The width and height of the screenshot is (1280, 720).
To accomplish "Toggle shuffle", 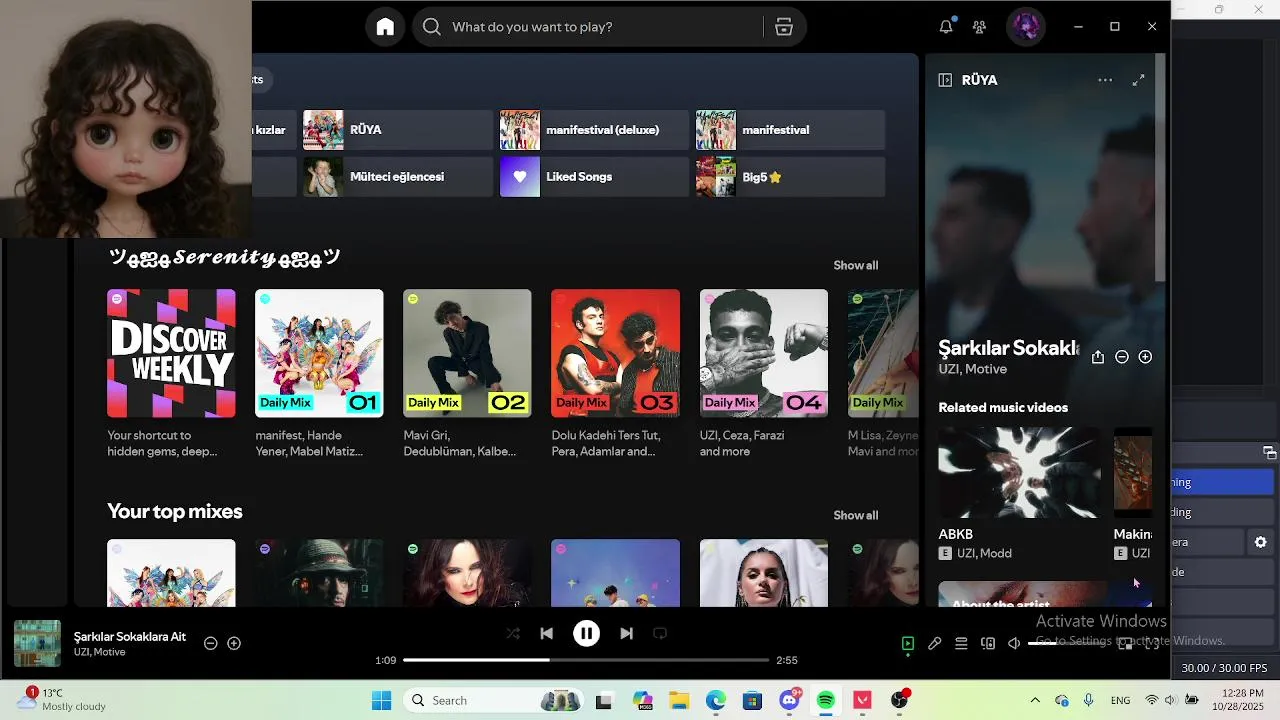I will tap(513, 633).
